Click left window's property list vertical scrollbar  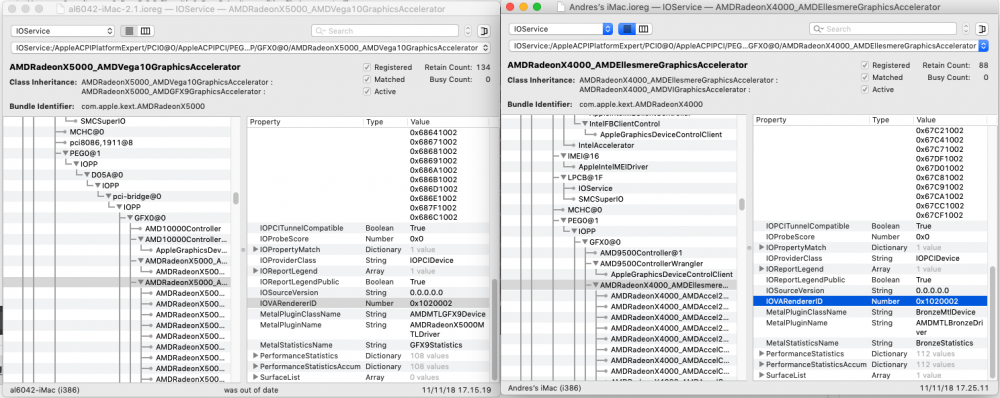494,329
